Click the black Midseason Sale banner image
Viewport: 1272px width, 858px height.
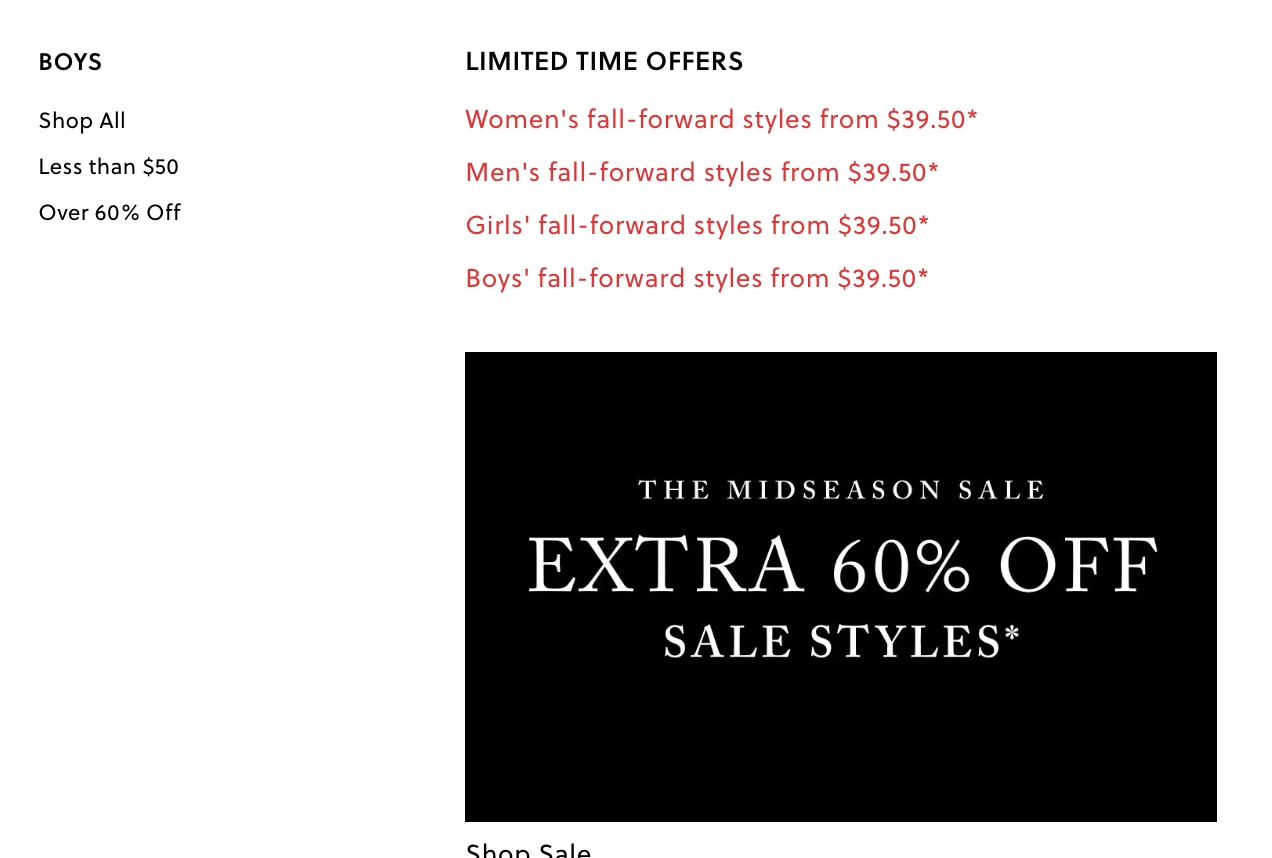click(840, 740)
